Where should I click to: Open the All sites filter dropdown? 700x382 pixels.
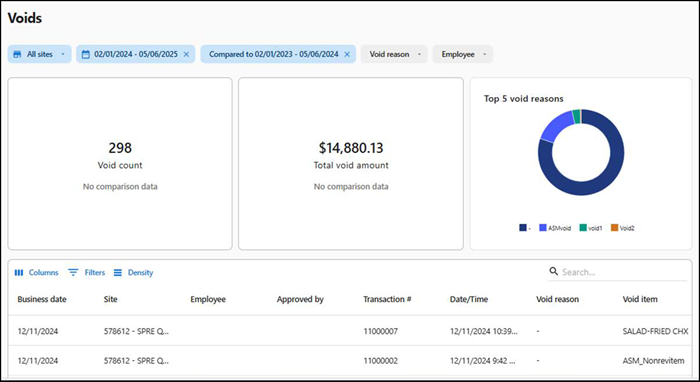click(39, 54)
